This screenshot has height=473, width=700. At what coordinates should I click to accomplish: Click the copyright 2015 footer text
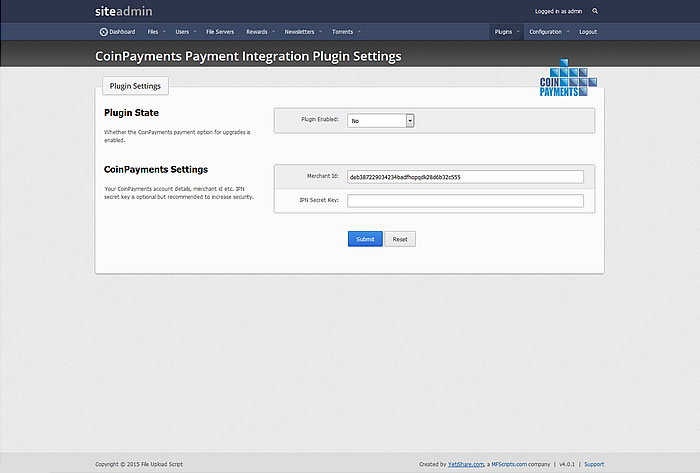pyautogui.click(x=139, y=464)
